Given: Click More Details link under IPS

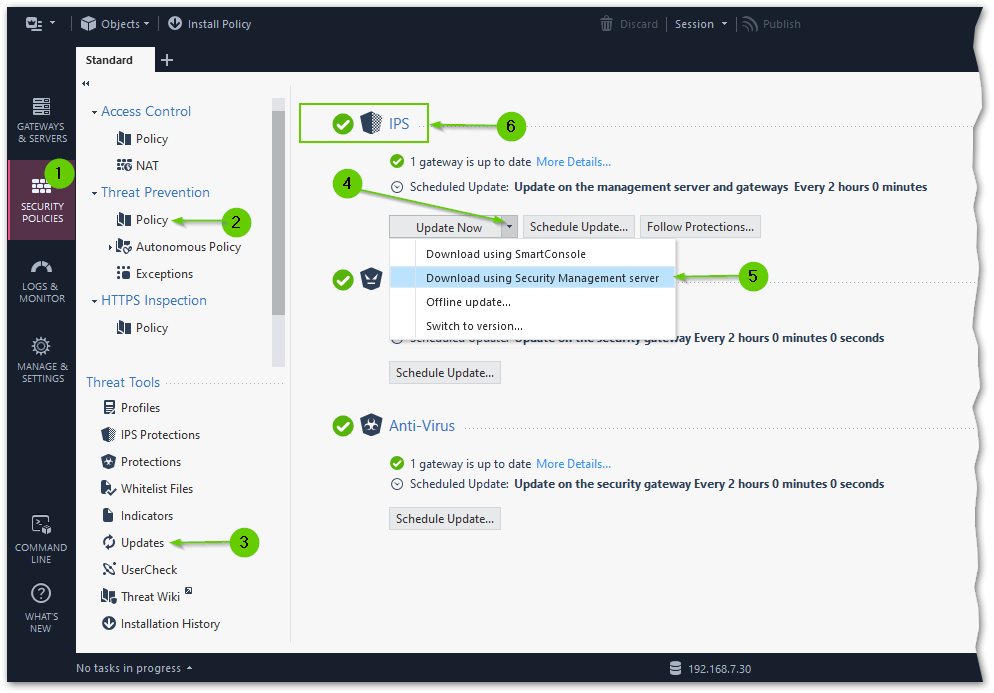Looking at the screenshot, I should click(x=573, y=162).
